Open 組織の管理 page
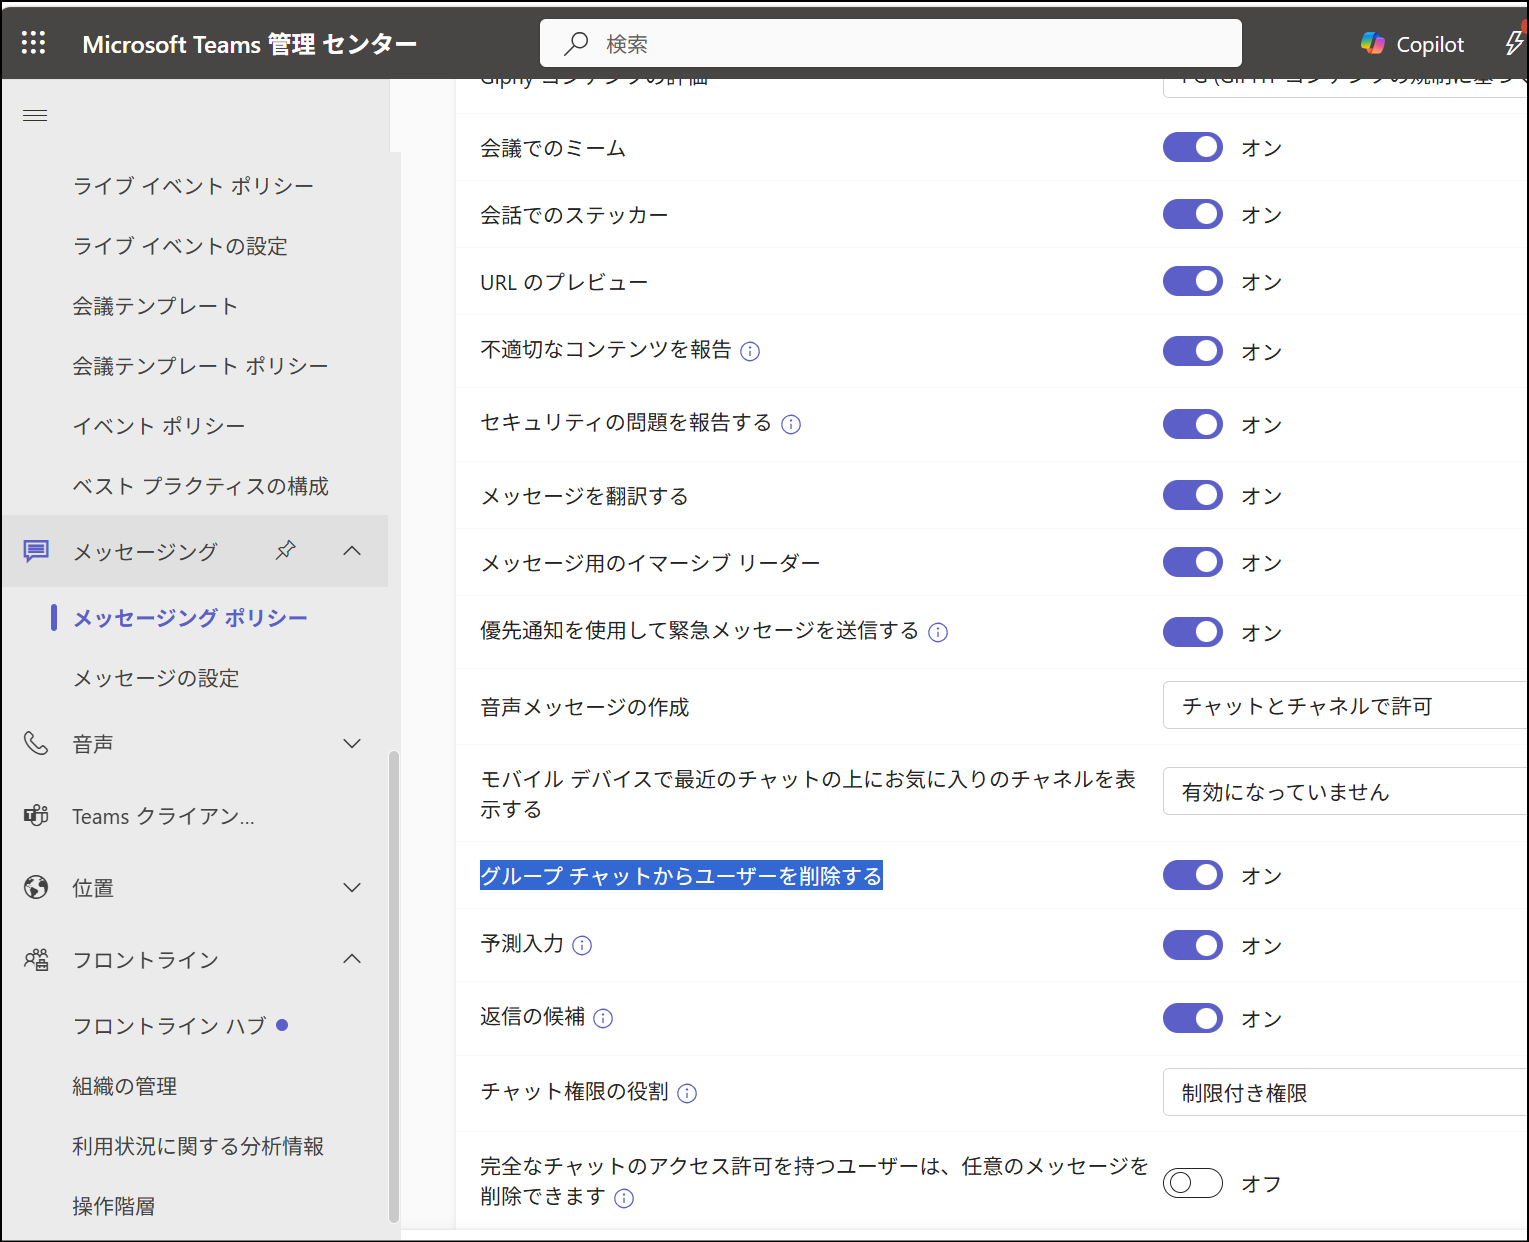Image resolution: width=1529 pixels, height=1242 pixels. [125, 1086]
